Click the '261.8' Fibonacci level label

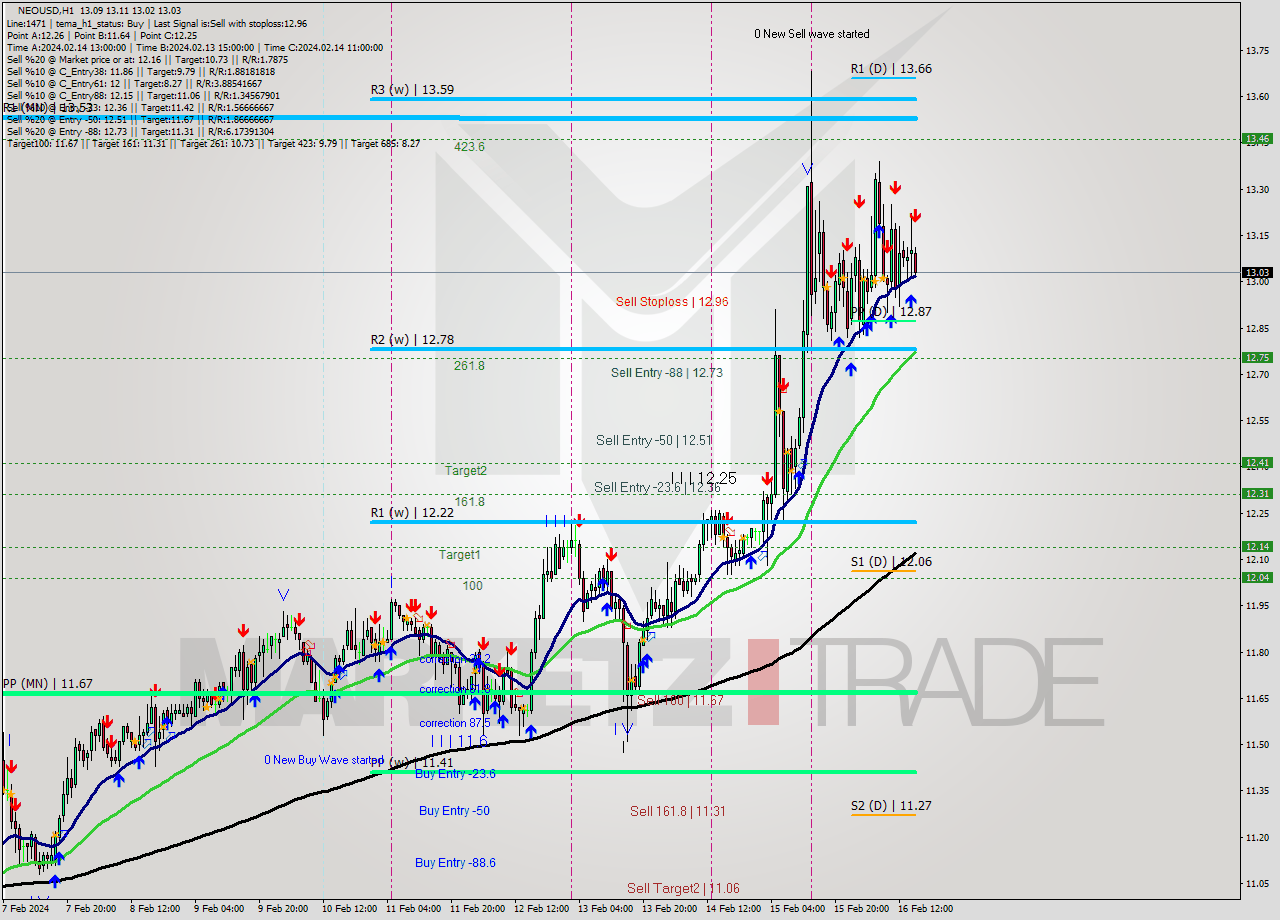pyautogui.click(x=469, y=366)
